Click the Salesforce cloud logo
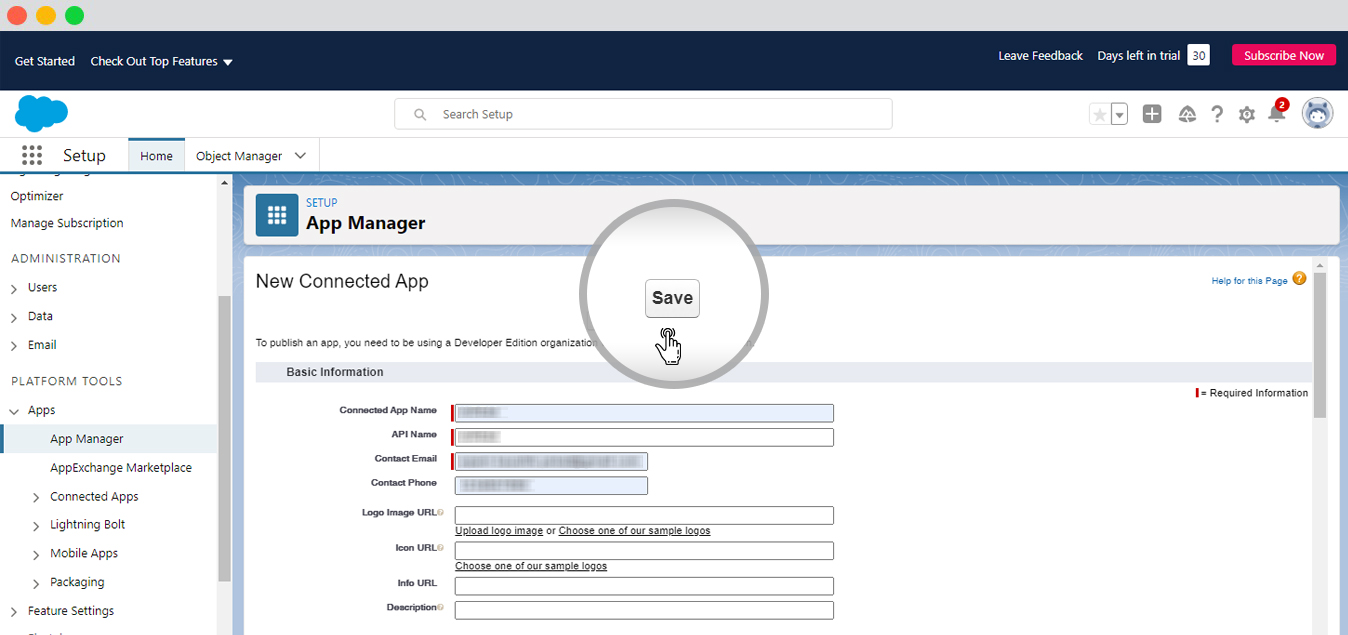 (x=41, y=114)
